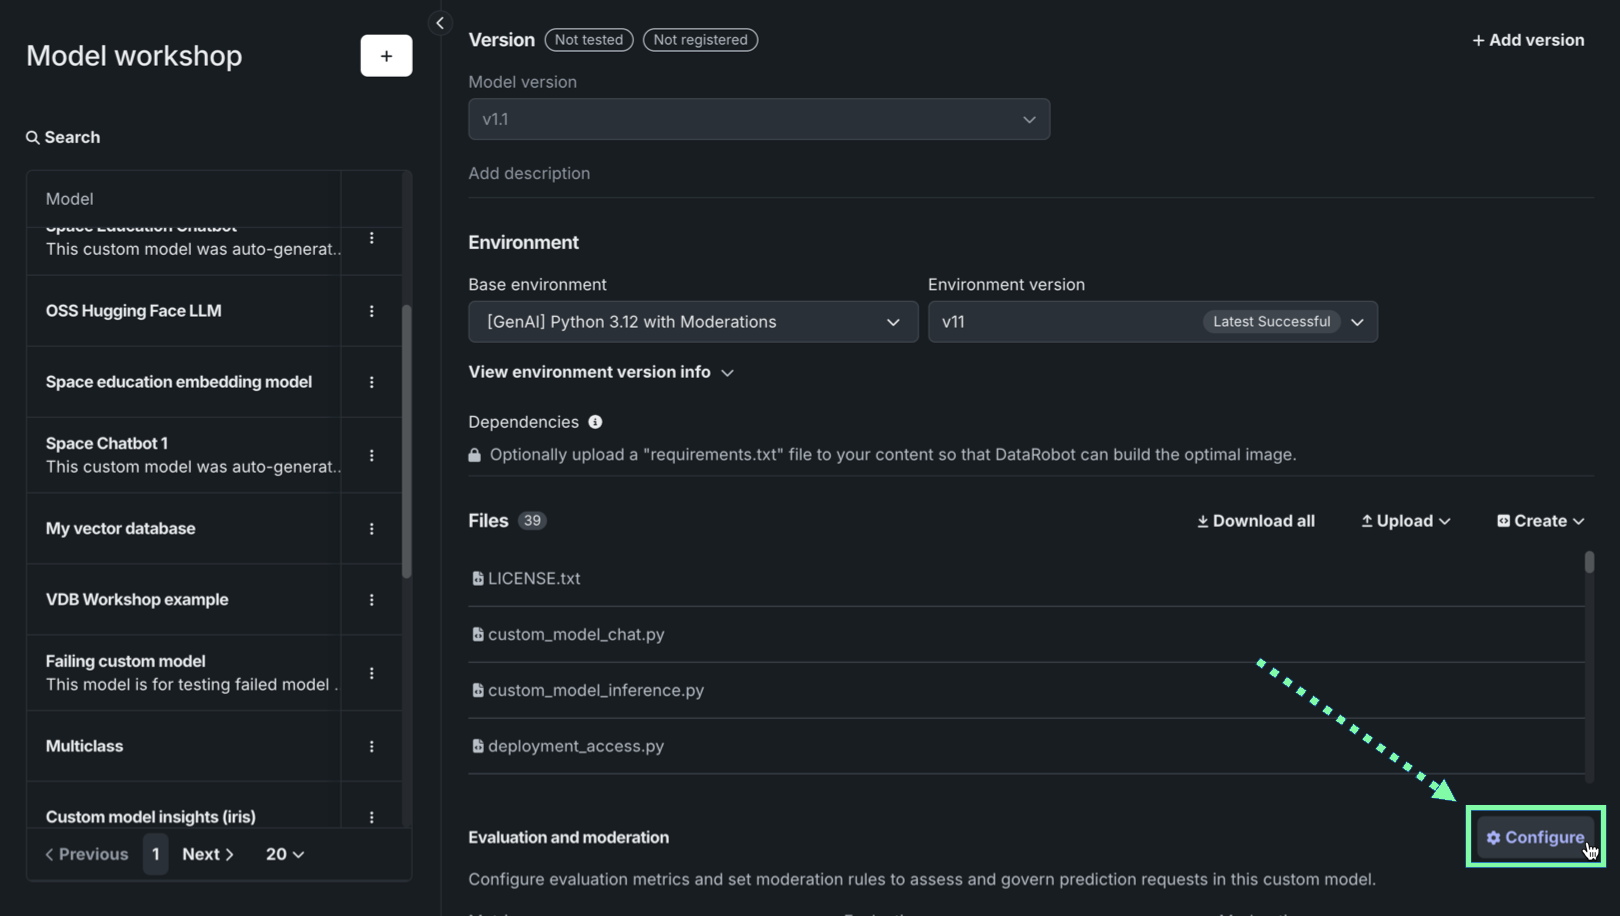Viewport: 1620px width, 916px height.
Task: Click Add version button
Action: tap(1528, 40)
